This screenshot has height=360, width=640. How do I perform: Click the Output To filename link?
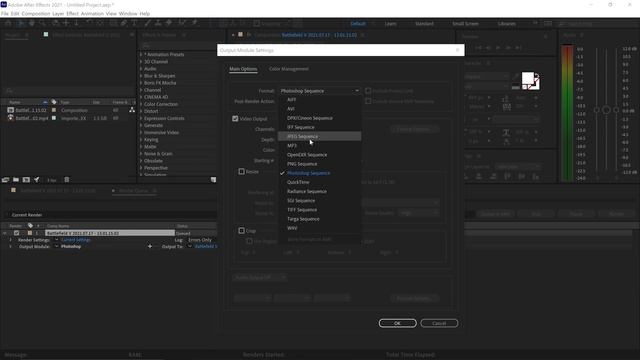[x=206, y=247]
